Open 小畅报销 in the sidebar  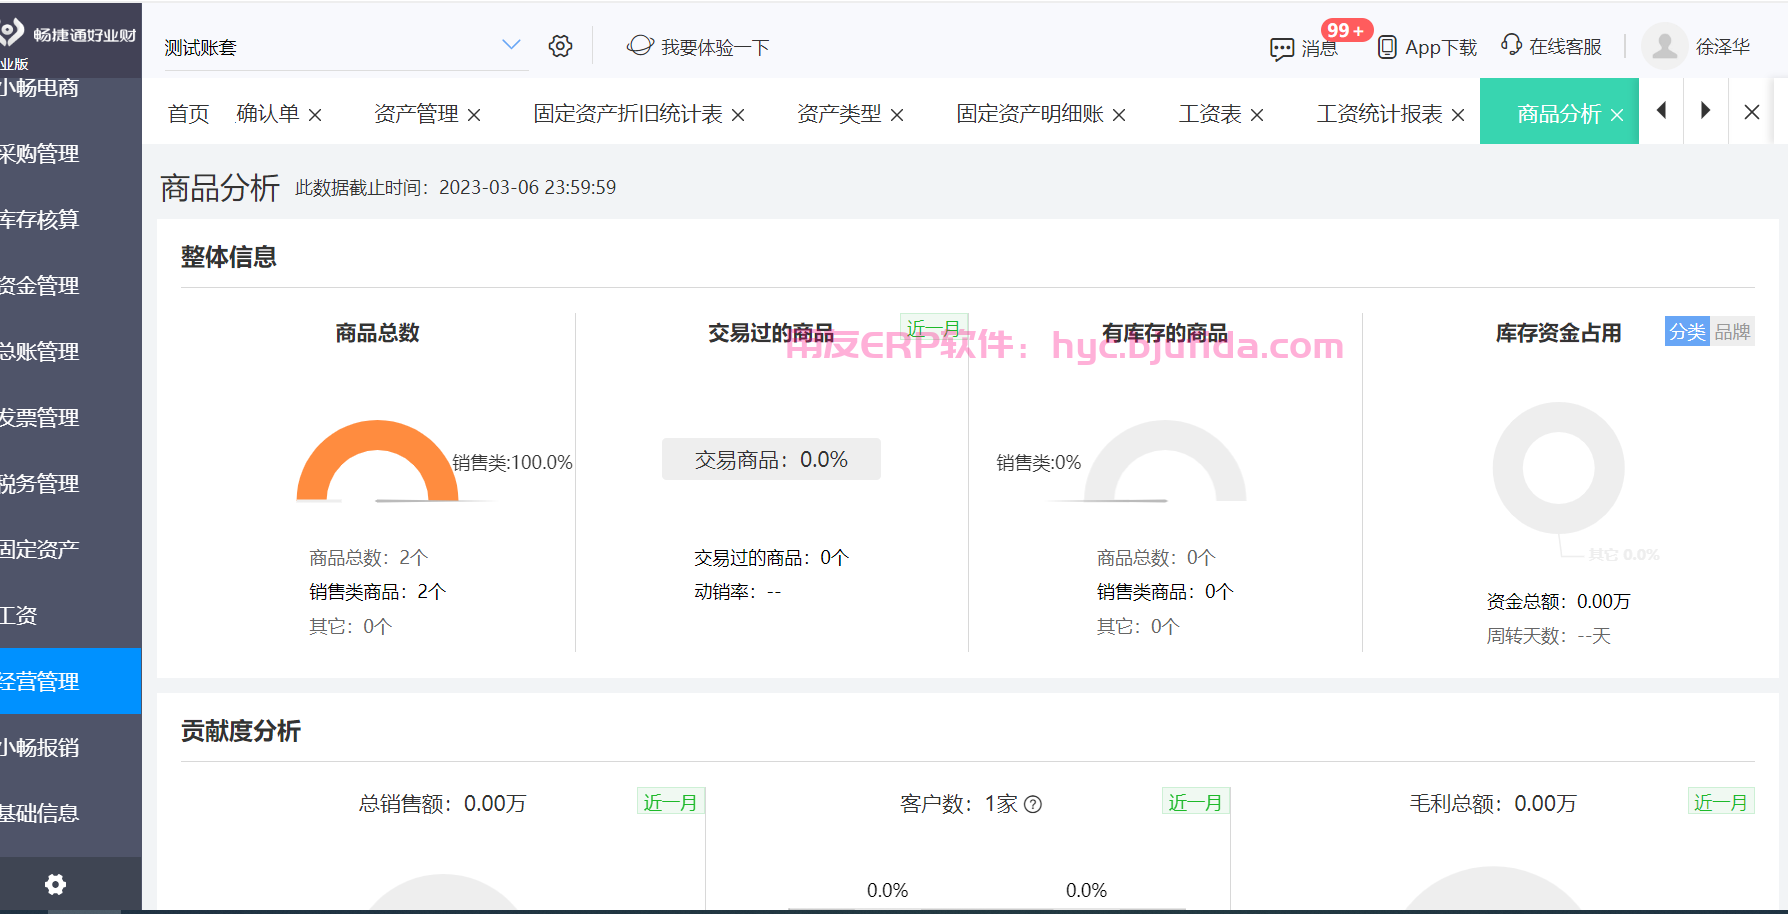click(70, 747)
